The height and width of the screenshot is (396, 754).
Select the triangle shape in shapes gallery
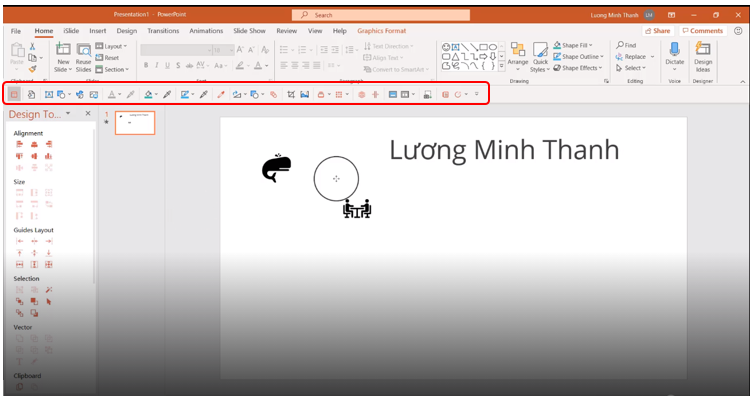pos(455,56)
